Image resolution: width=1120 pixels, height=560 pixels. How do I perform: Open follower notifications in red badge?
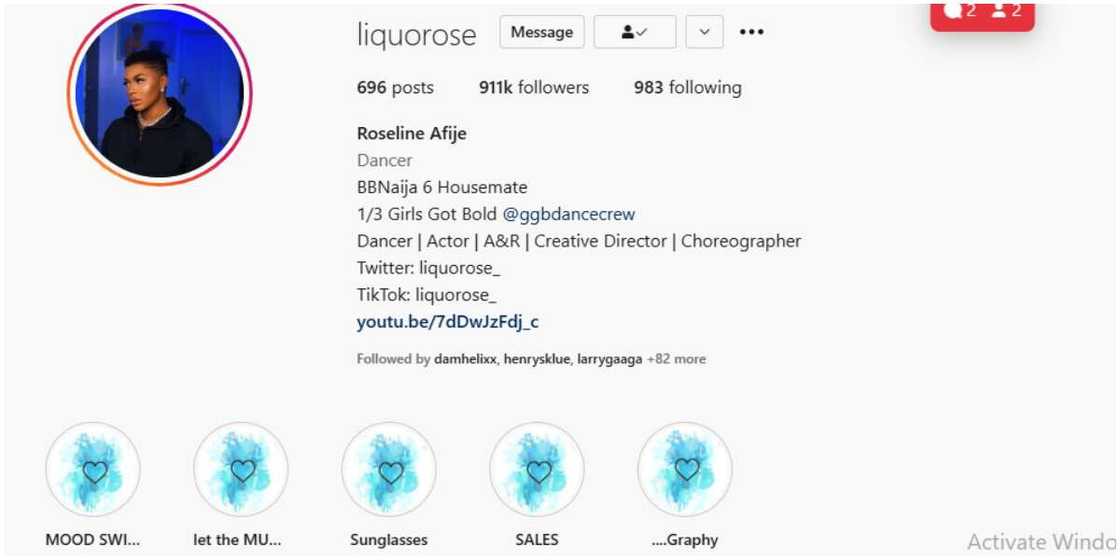pos(1006,10)
